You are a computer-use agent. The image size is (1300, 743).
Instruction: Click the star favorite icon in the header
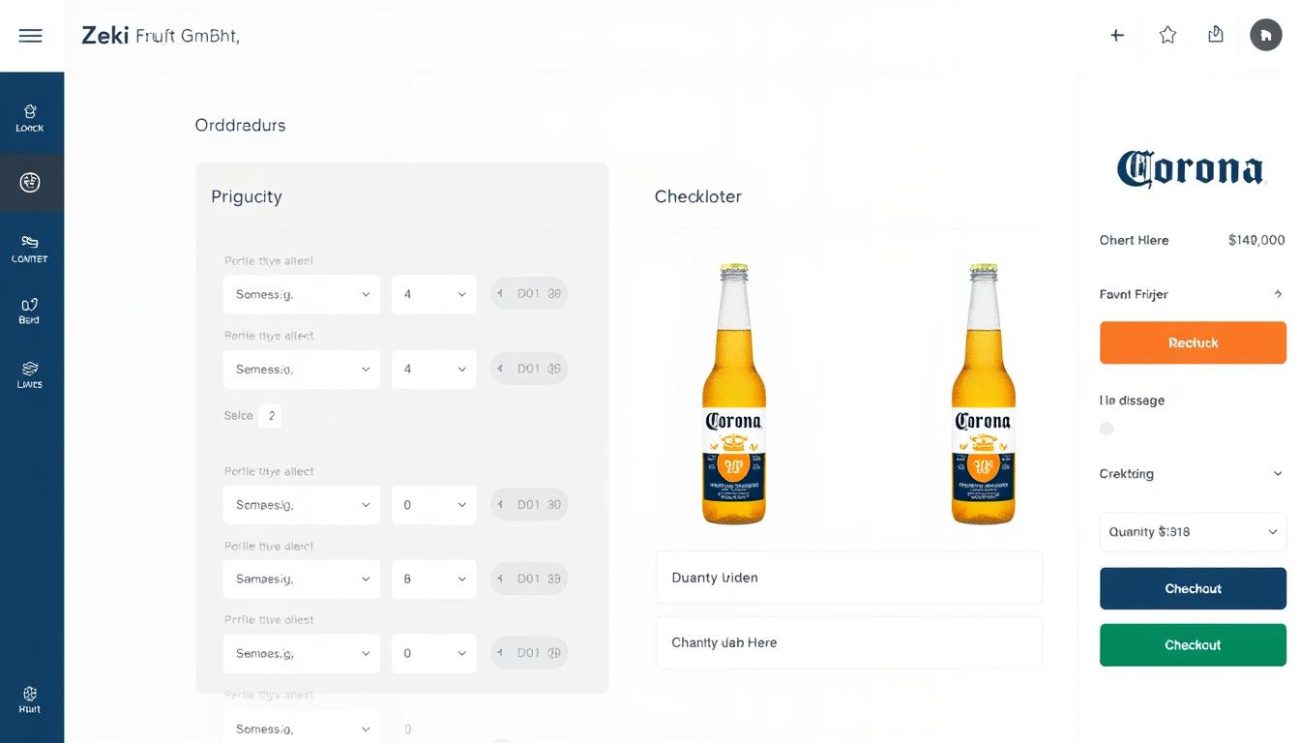tap(1167, 35)
